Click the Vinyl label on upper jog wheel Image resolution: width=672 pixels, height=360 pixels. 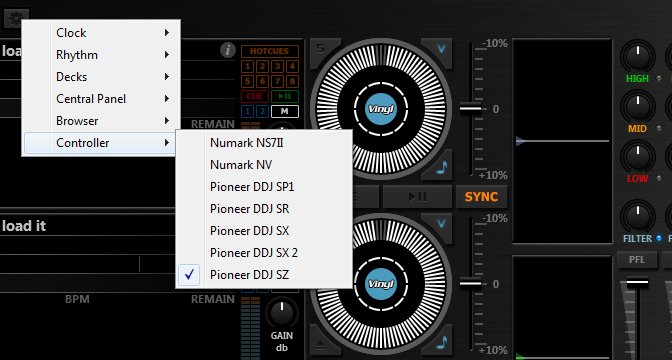tap(381, 109)
